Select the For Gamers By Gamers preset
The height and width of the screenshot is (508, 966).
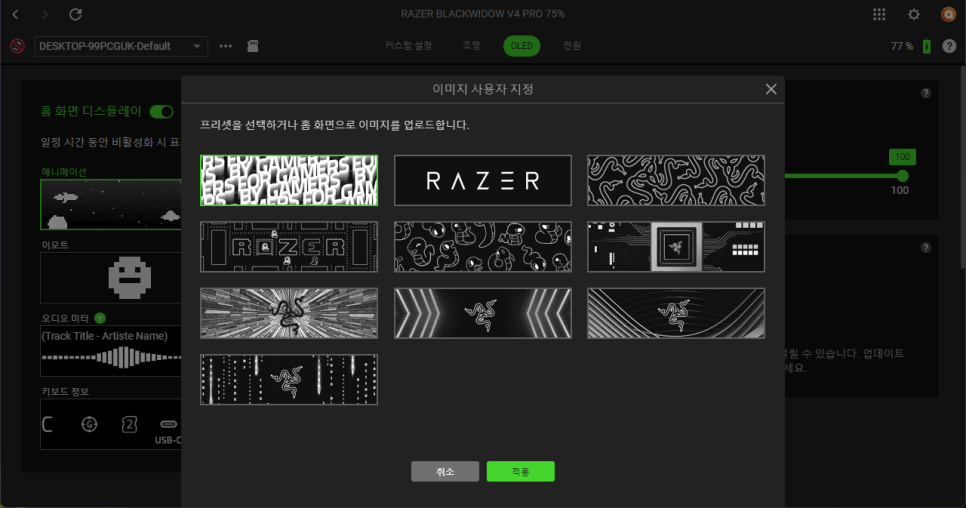[x=289, y=180]
